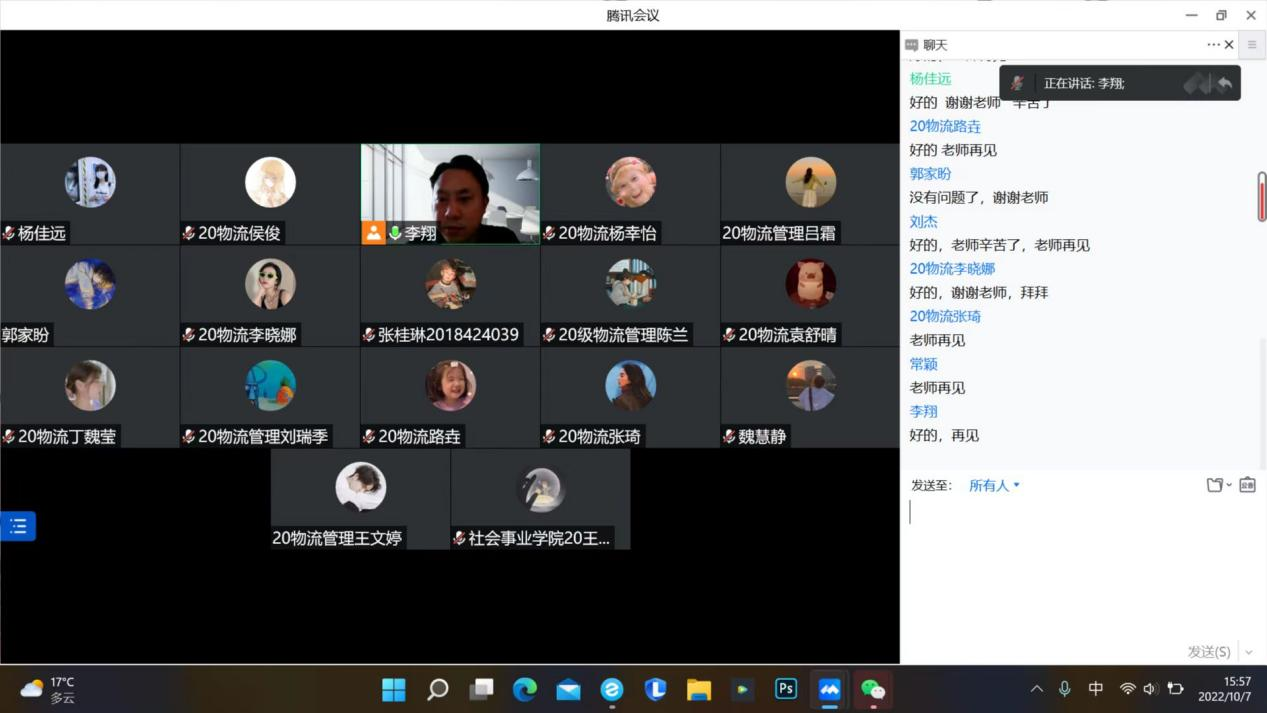Click sender name 20物流李晓娜 in chat
Screen dimensions: 1267x713
point(951,268)
